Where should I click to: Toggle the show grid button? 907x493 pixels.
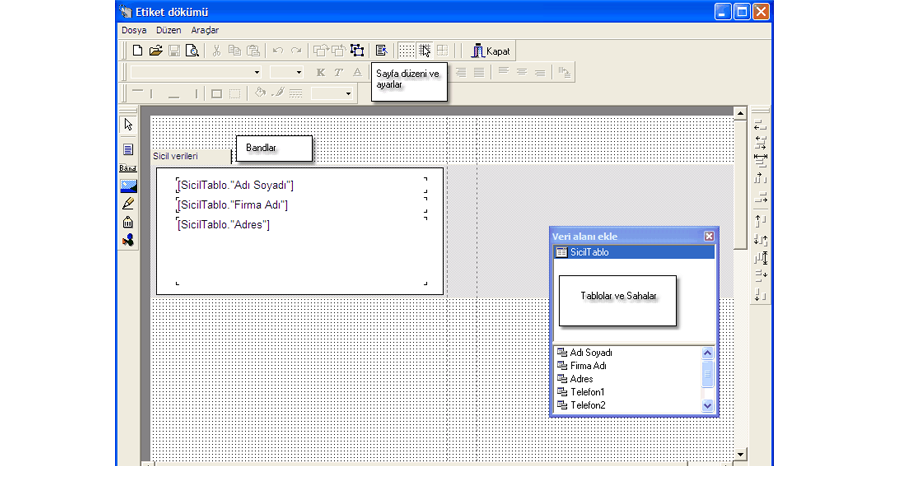coord(407,50)
